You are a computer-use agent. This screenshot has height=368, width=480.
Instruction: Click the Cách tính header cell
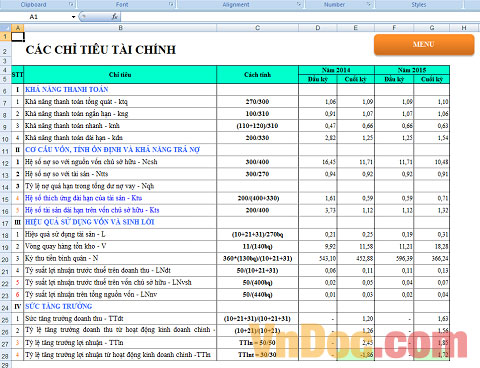click(257, 75)
